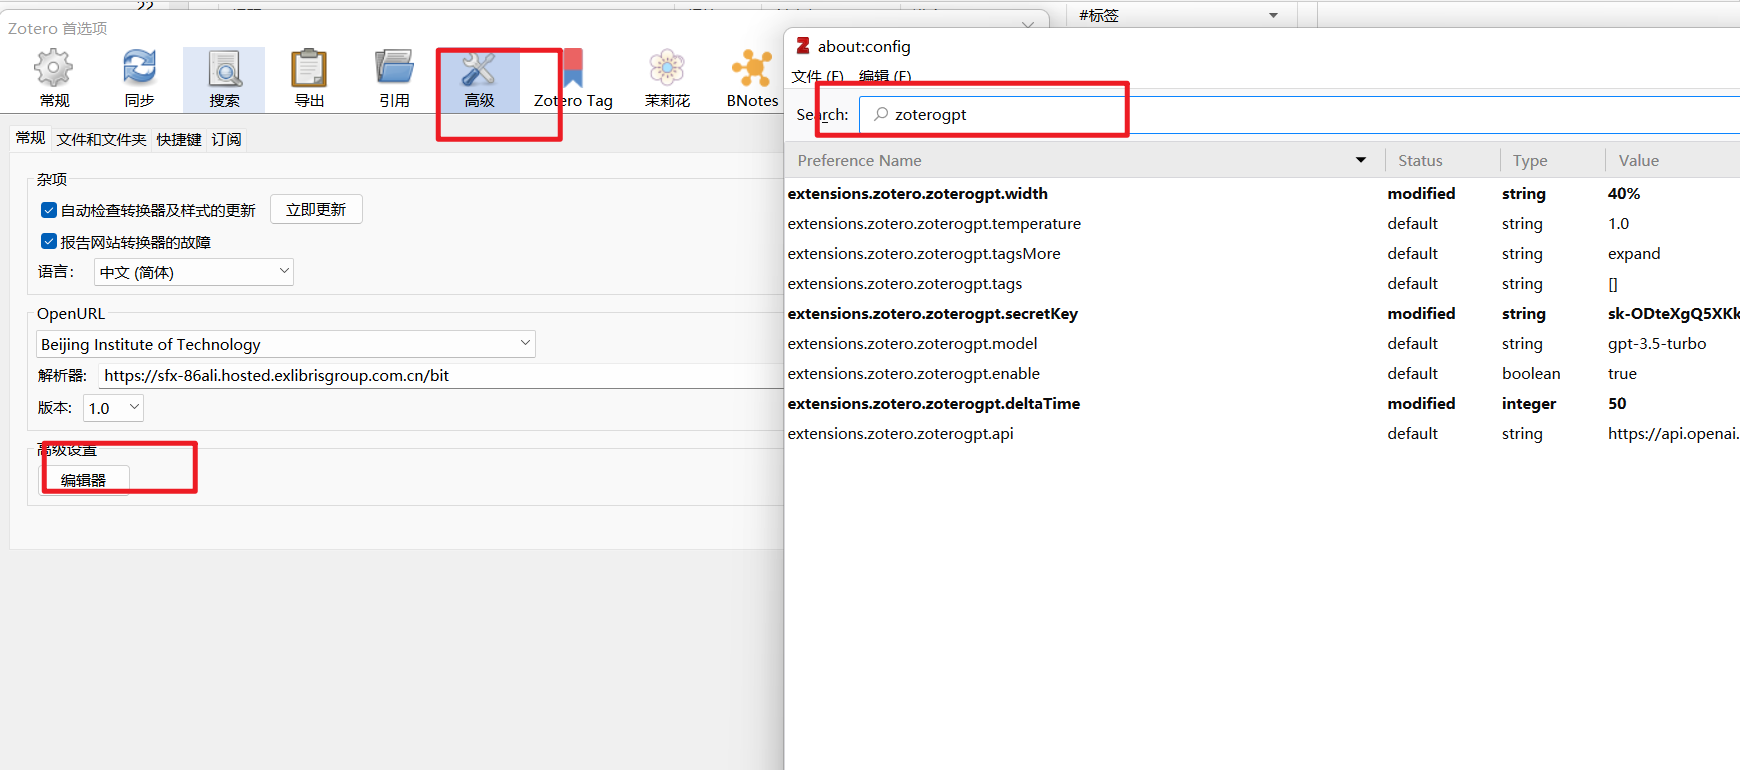Click the about:config Search field containing zoterogpt
1740x770 pixels.
(1299, 114)
